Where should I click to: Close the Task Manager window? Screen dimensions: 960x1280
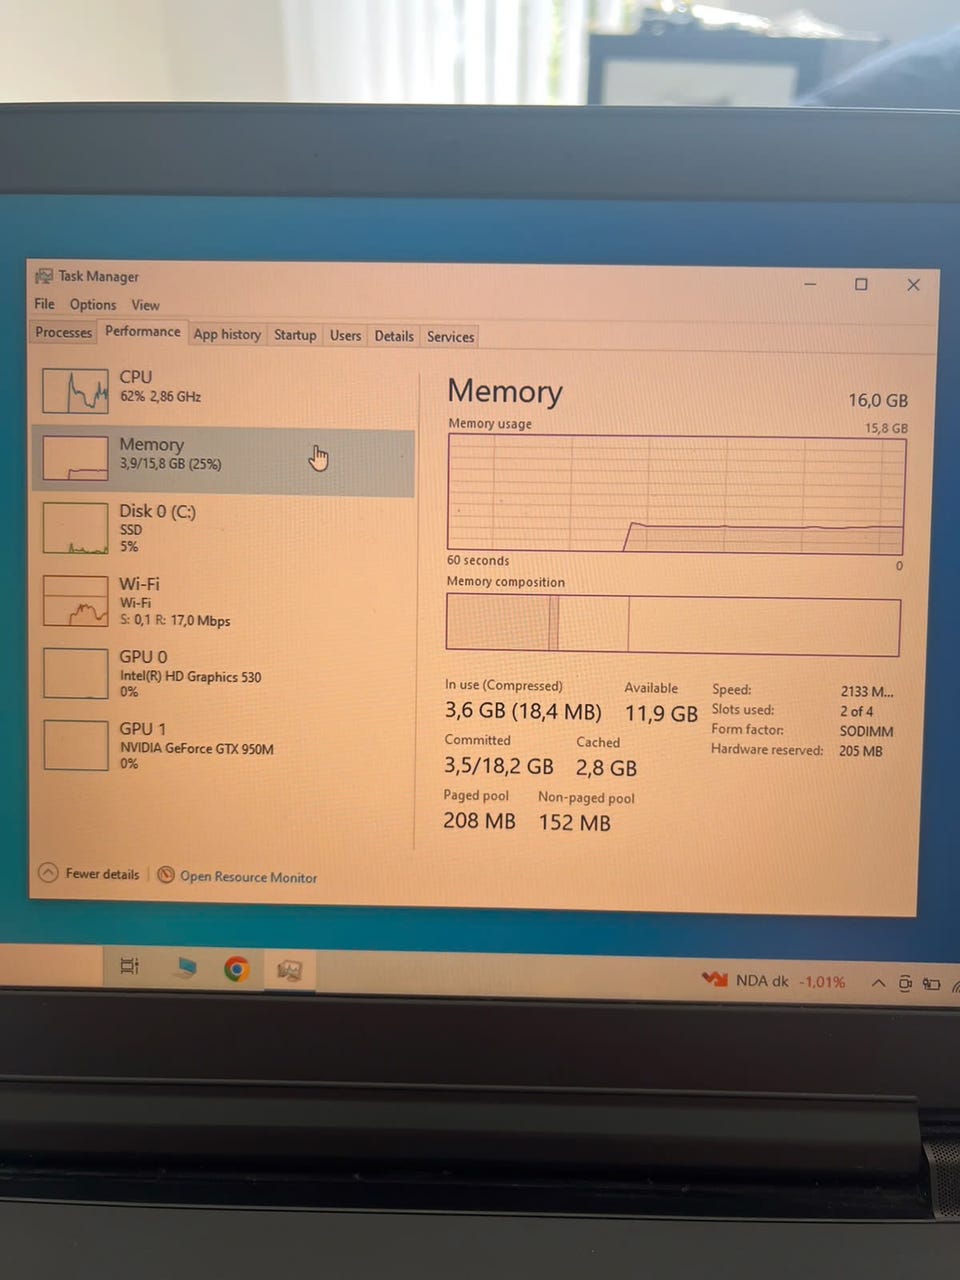point(913,285)
